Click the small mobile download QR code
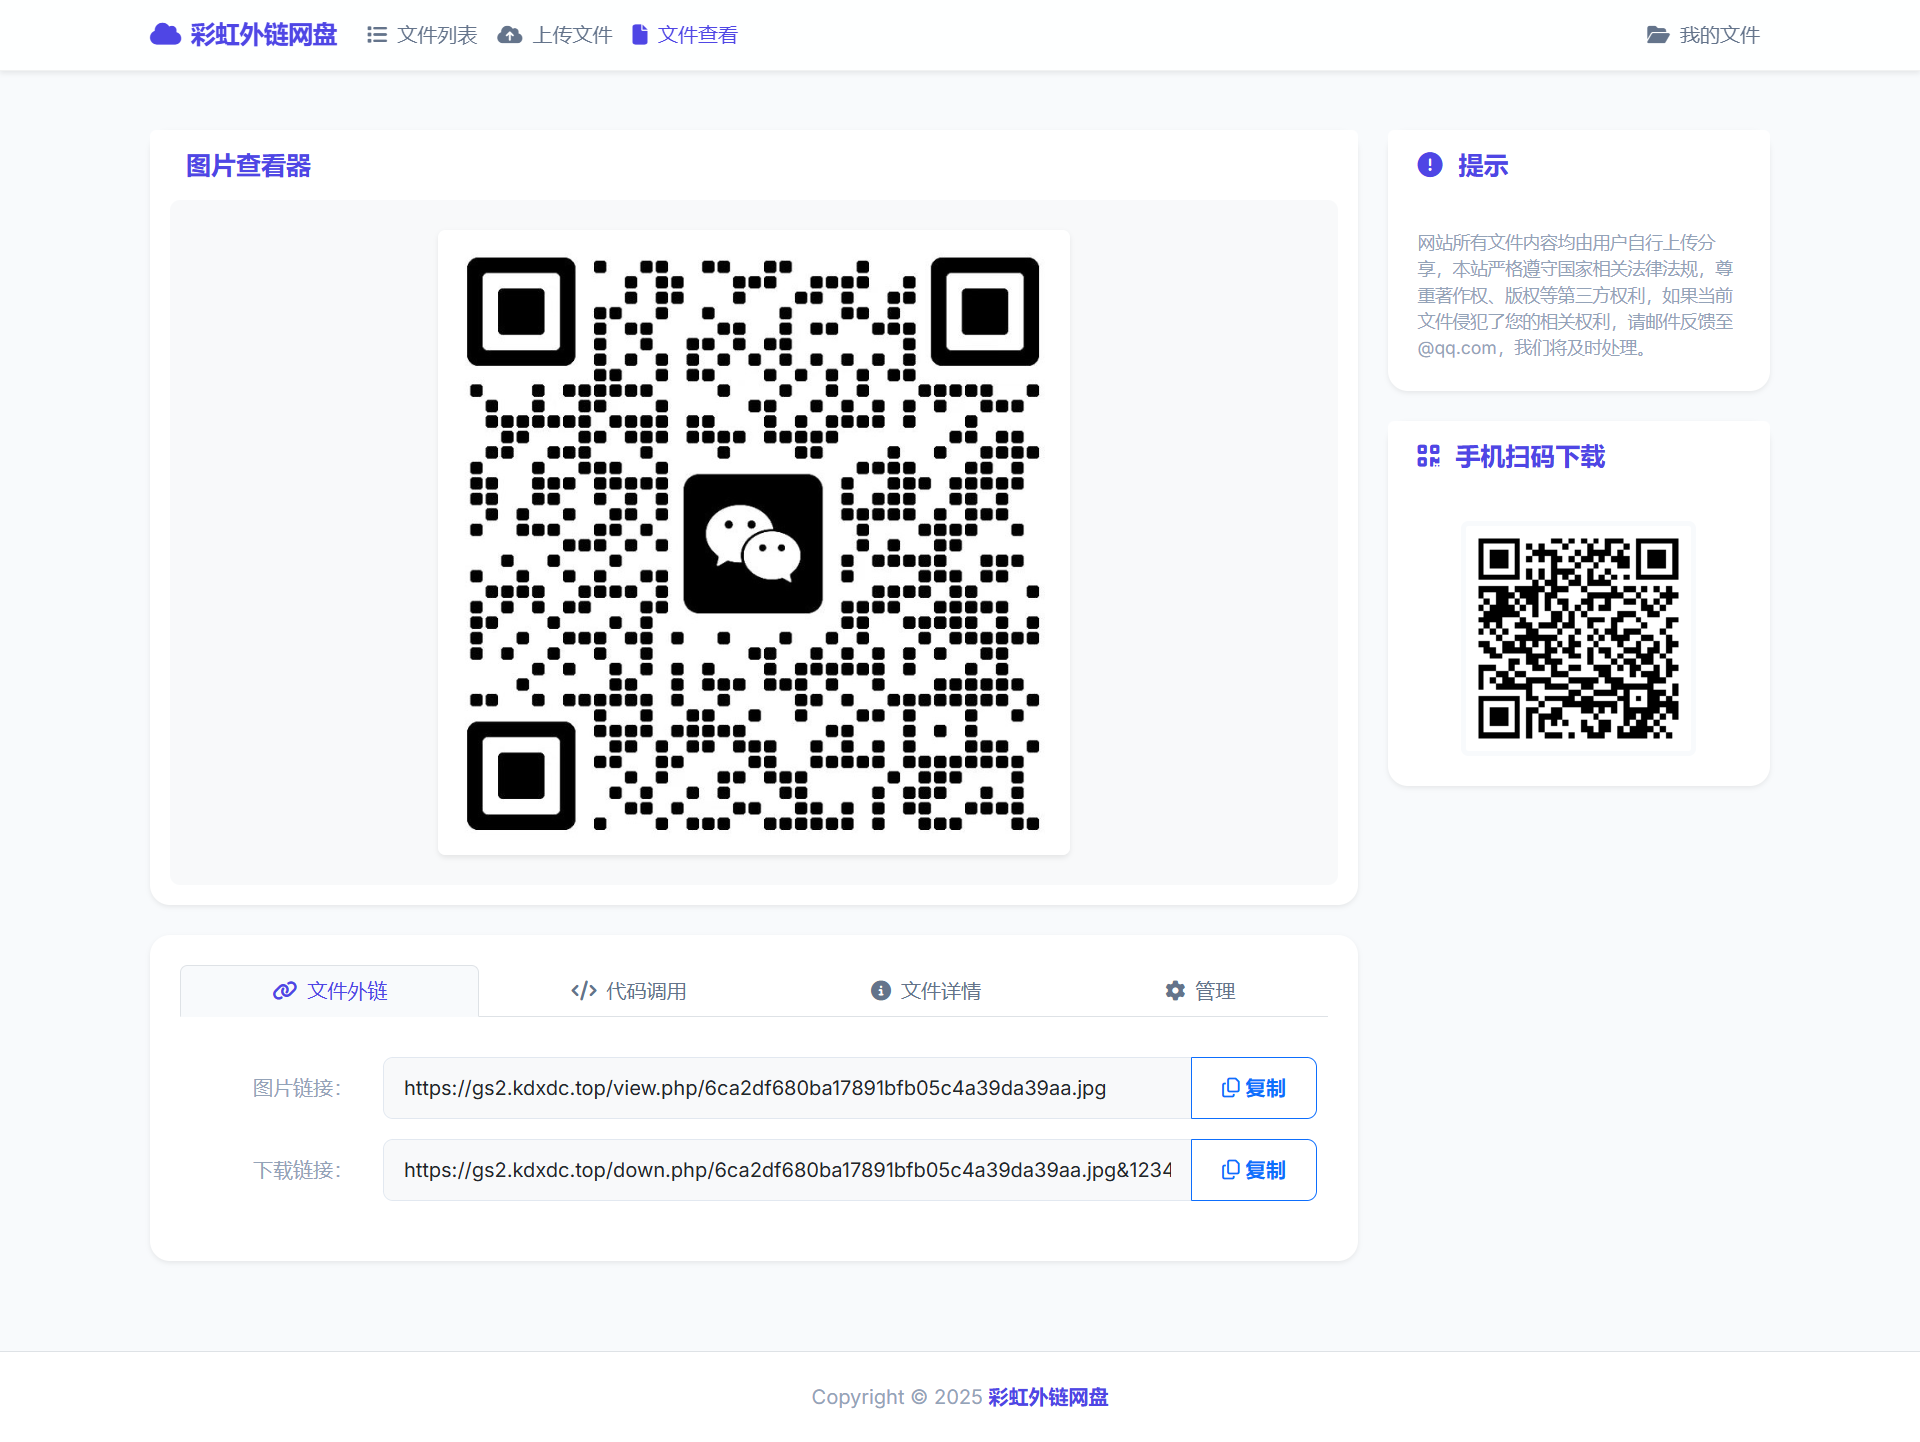Screen dimensions: 1920x1442 click(x=1578, y=638)
